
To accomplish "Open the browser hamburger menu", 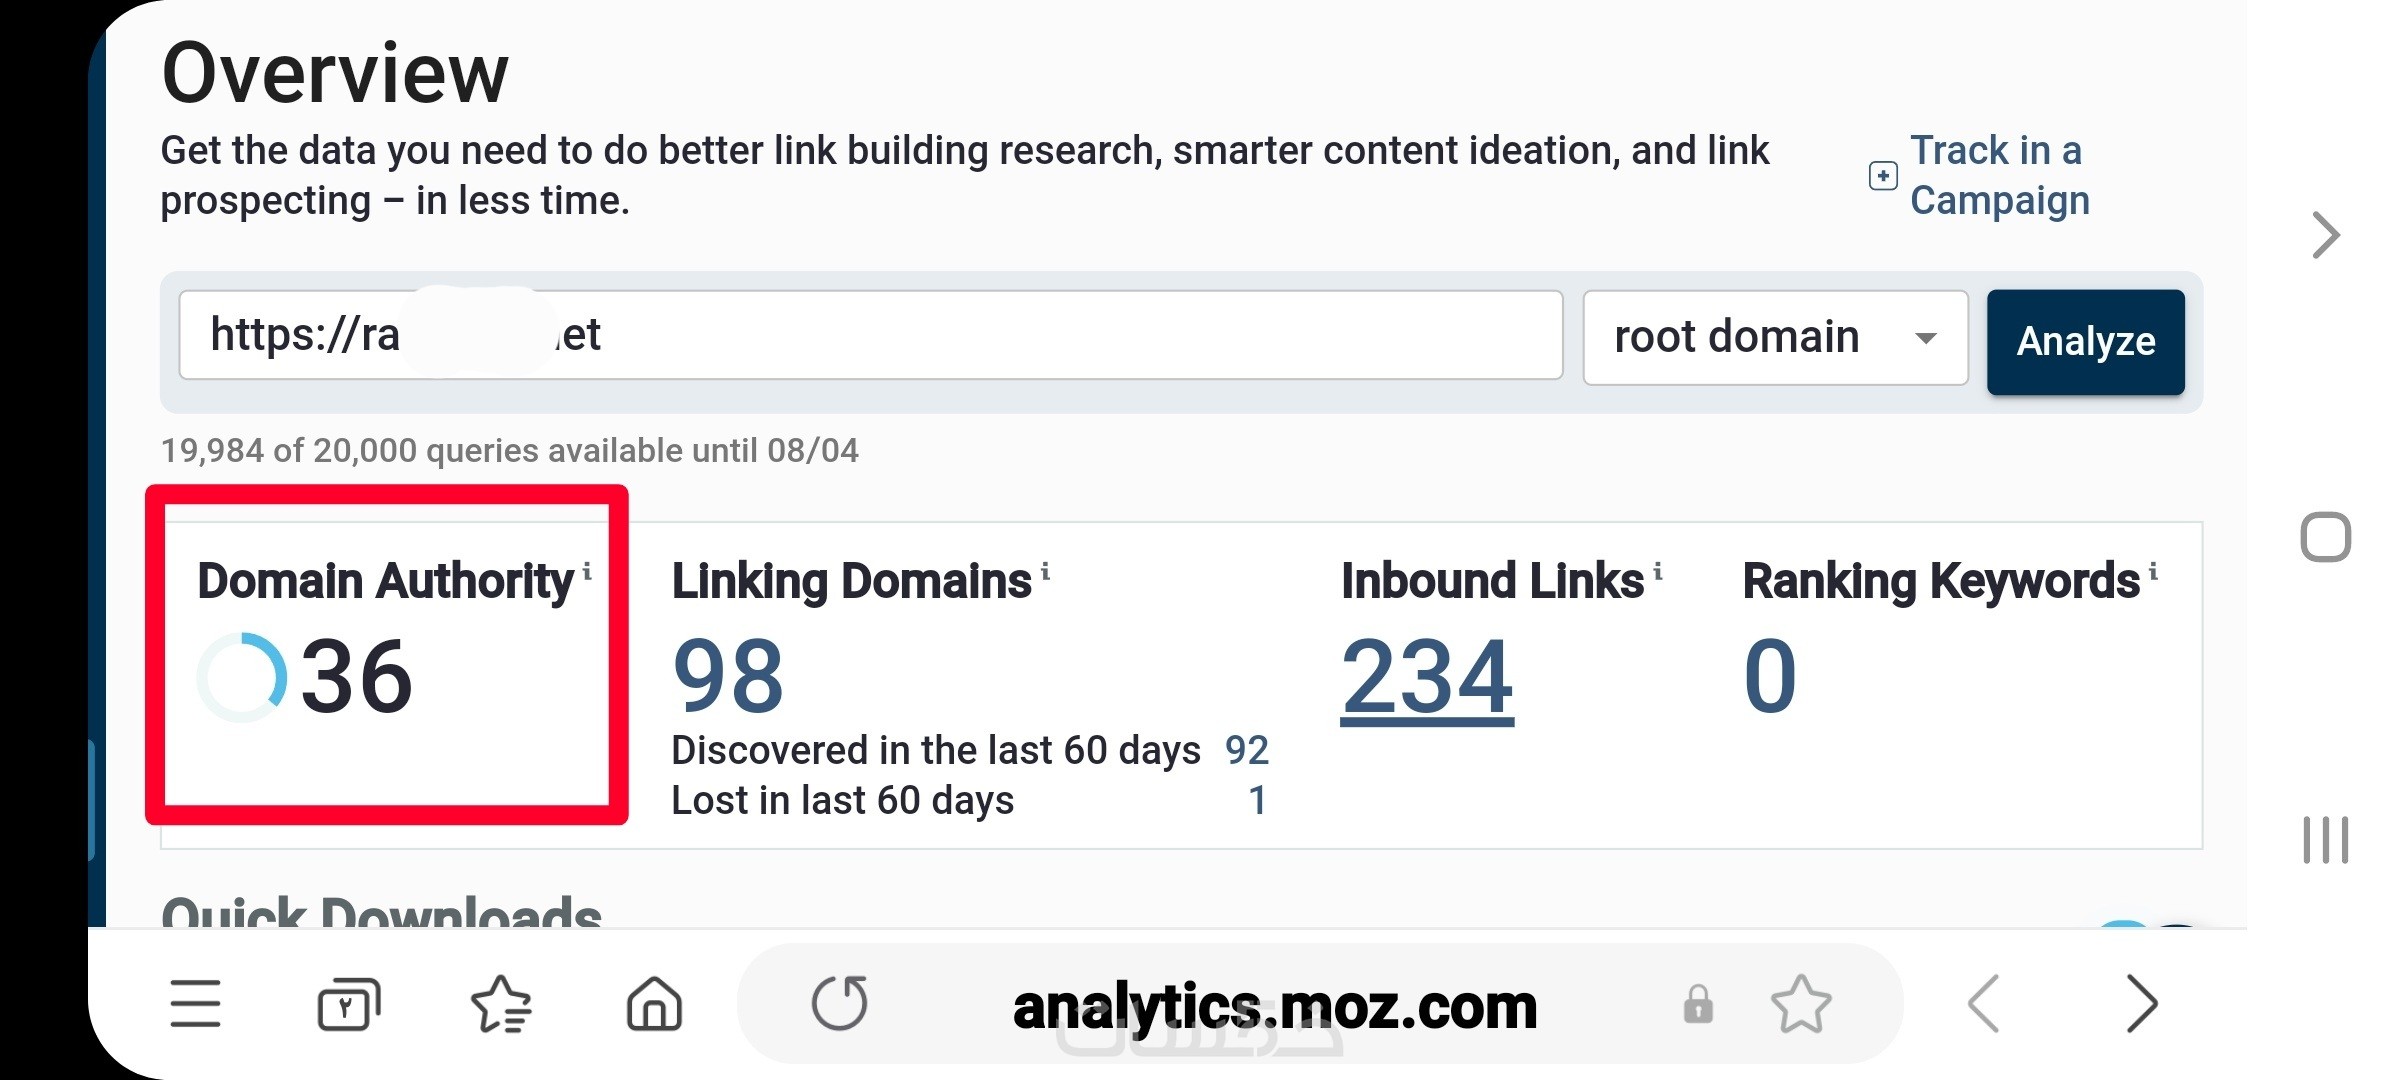I will [x=195, y=1003].
